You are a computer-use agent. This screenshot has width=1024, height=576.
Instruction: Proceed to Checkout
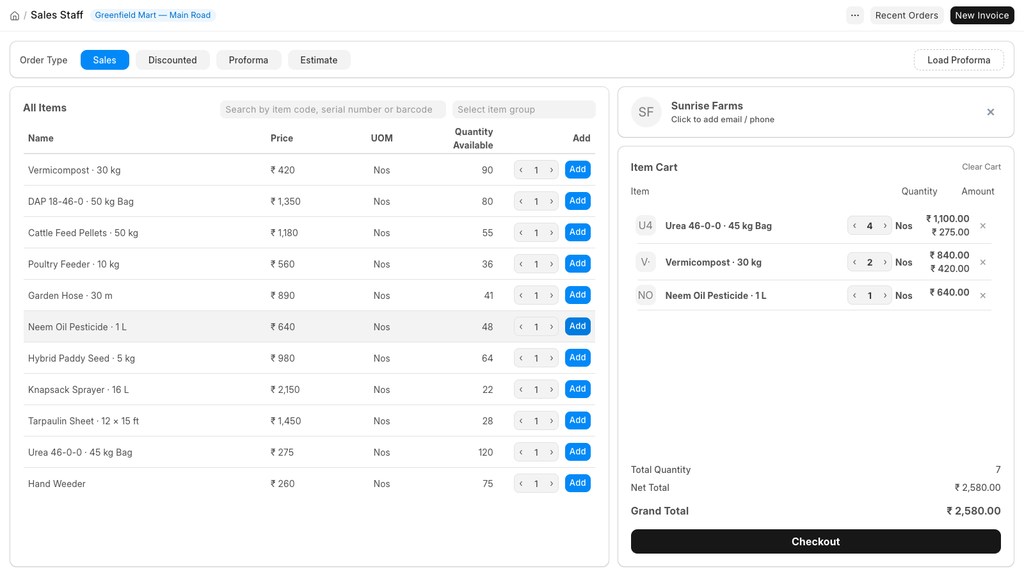(815, 541)
